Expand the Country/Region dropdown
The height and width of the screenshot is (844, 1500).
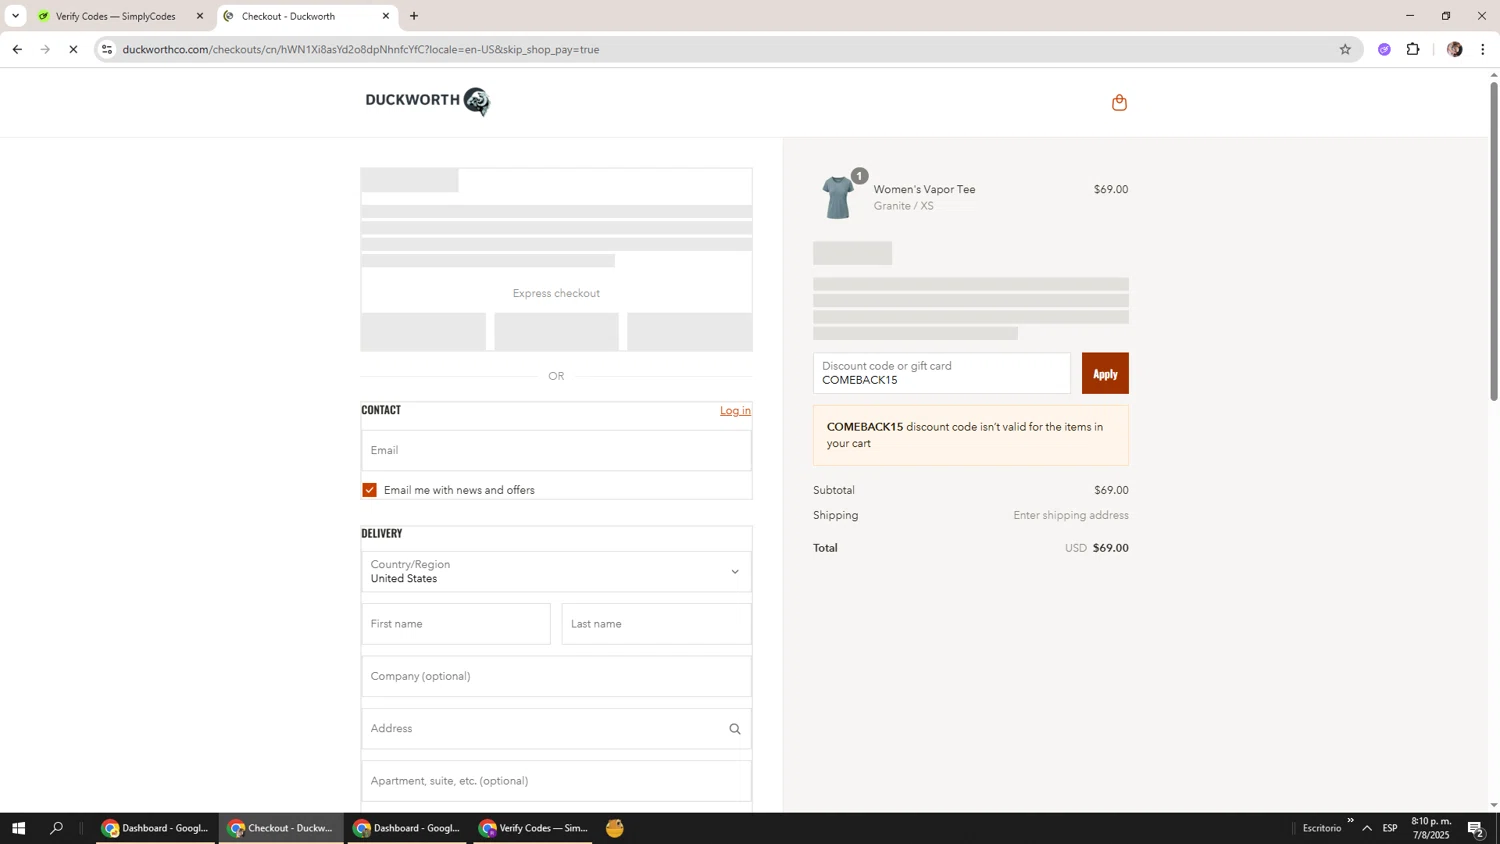coord(556,572)
